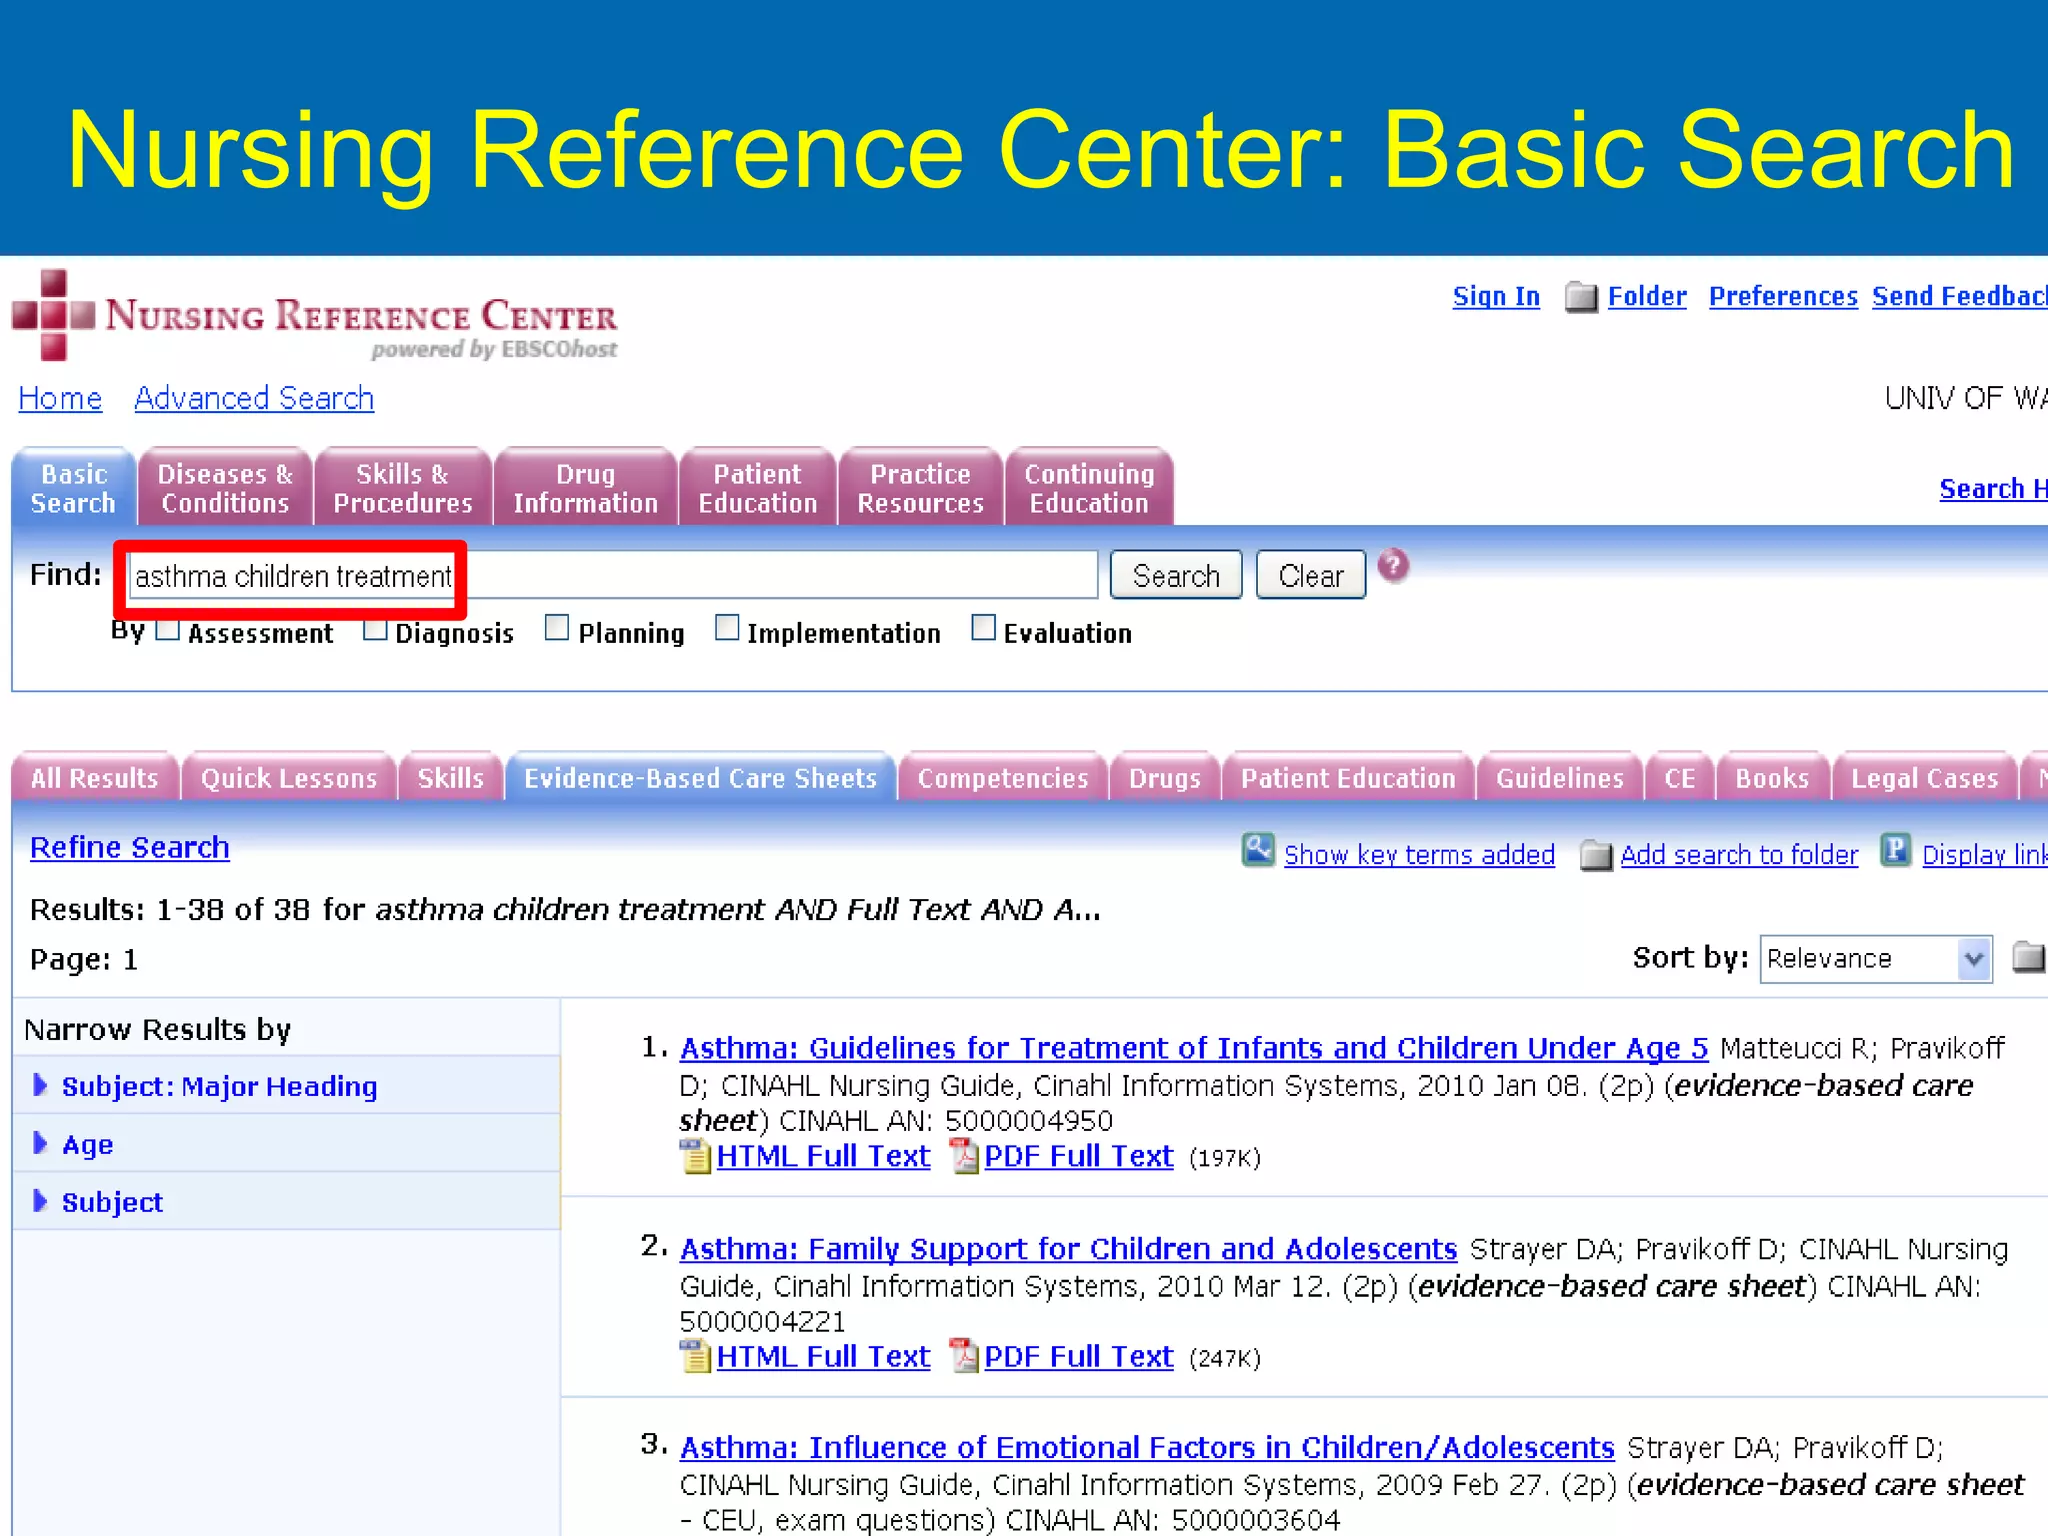Open the Folder link

(1647, 297)
